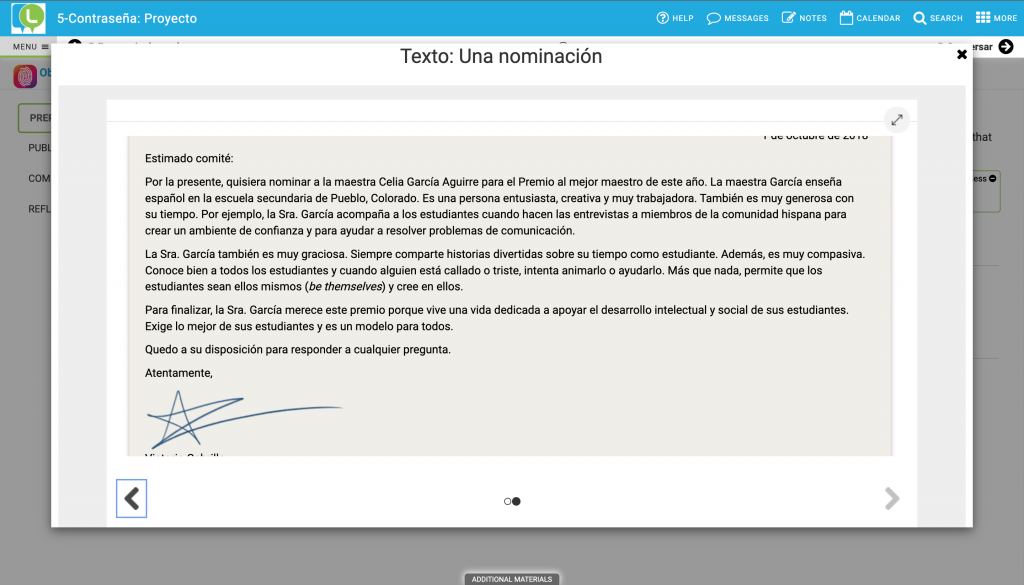The image size is (1024, 585).
Task: Open the Calendar
Action: pos(870,18)
